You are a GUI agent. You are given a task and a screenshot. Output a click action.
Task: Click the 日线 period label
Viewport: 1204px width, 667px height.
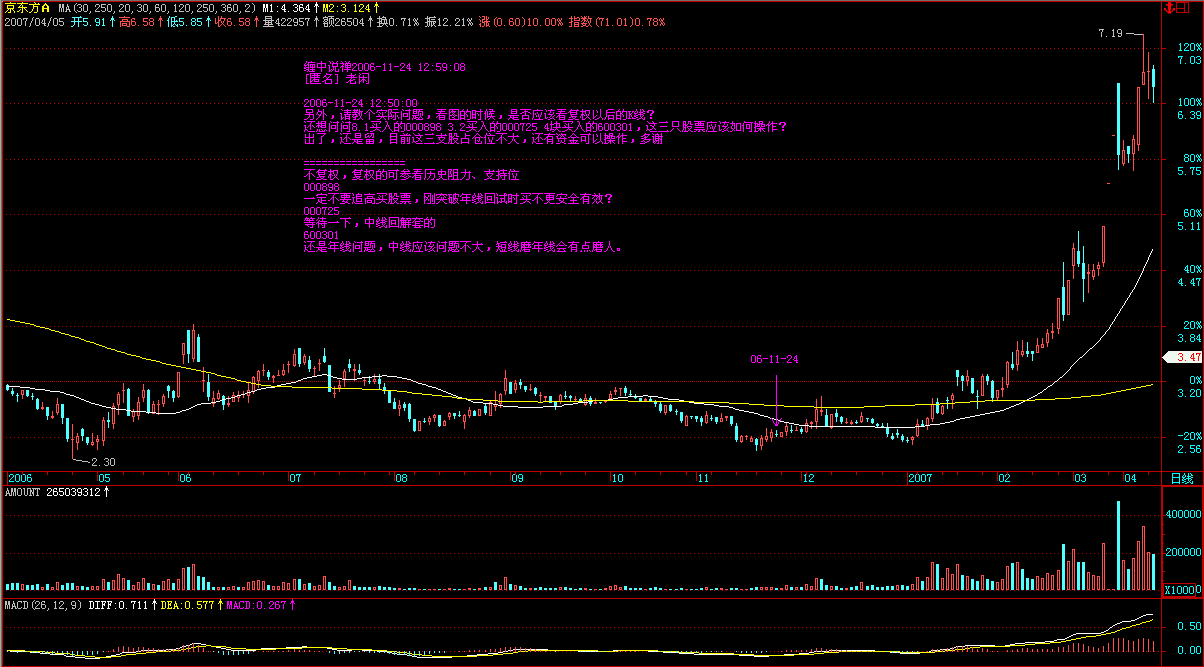click(1182, 479)
